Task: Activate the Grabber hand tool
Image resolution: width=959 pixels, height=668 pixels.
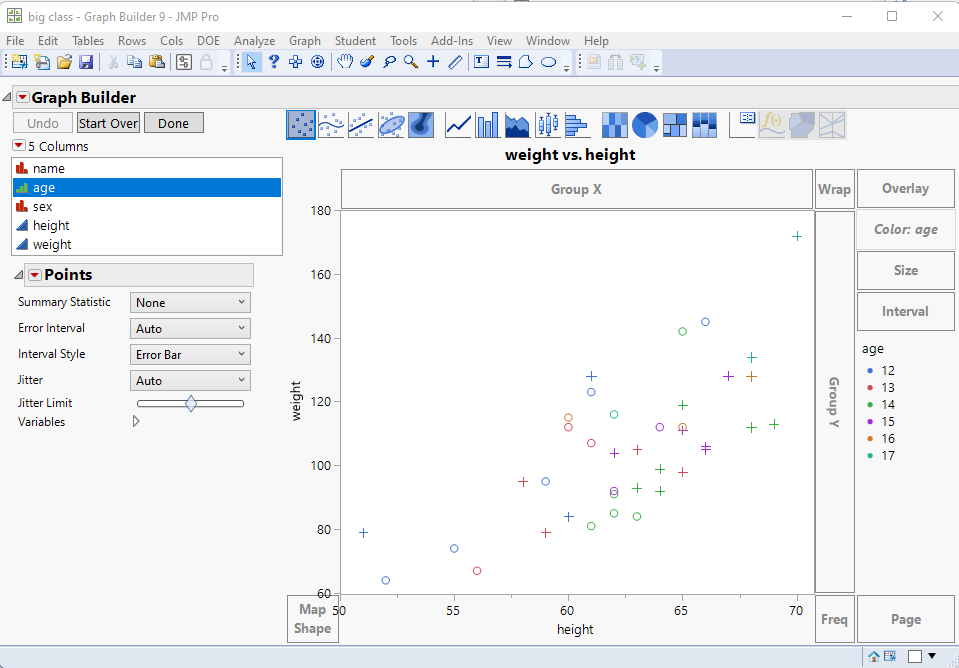Action: click(x=344, y=62)
